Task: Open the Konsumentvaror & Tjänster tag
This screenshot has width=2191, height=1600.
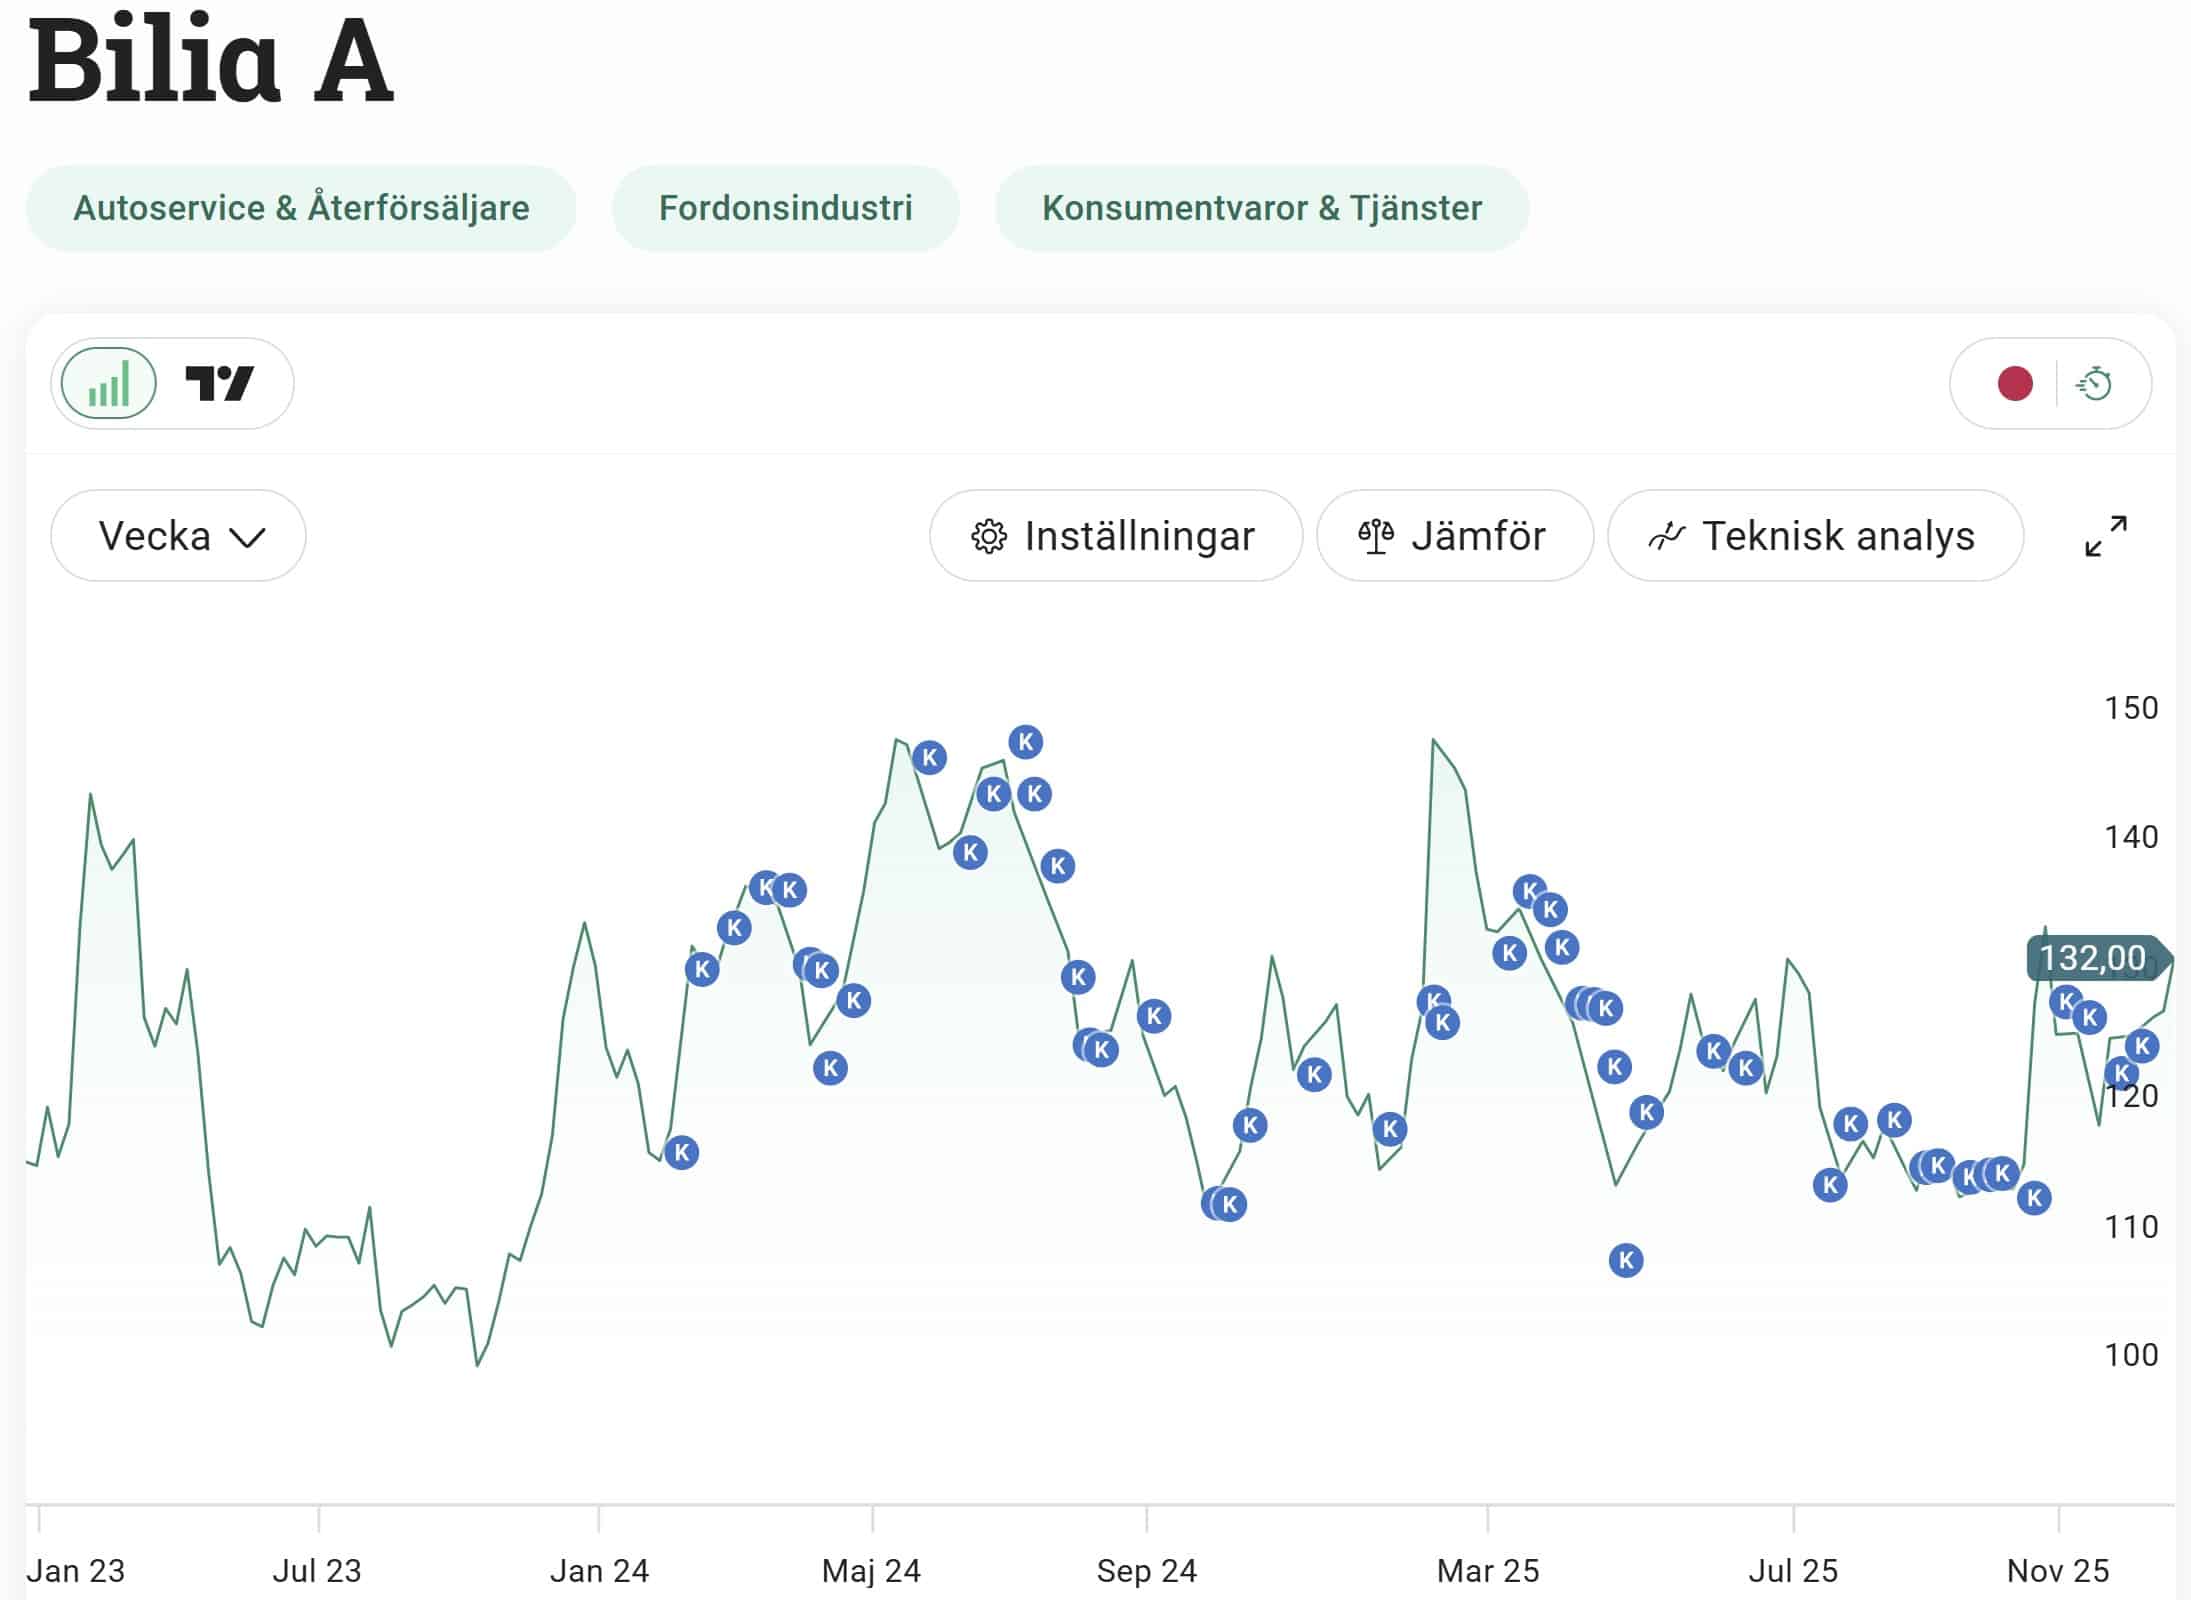Action: [x=1261, y=208]
